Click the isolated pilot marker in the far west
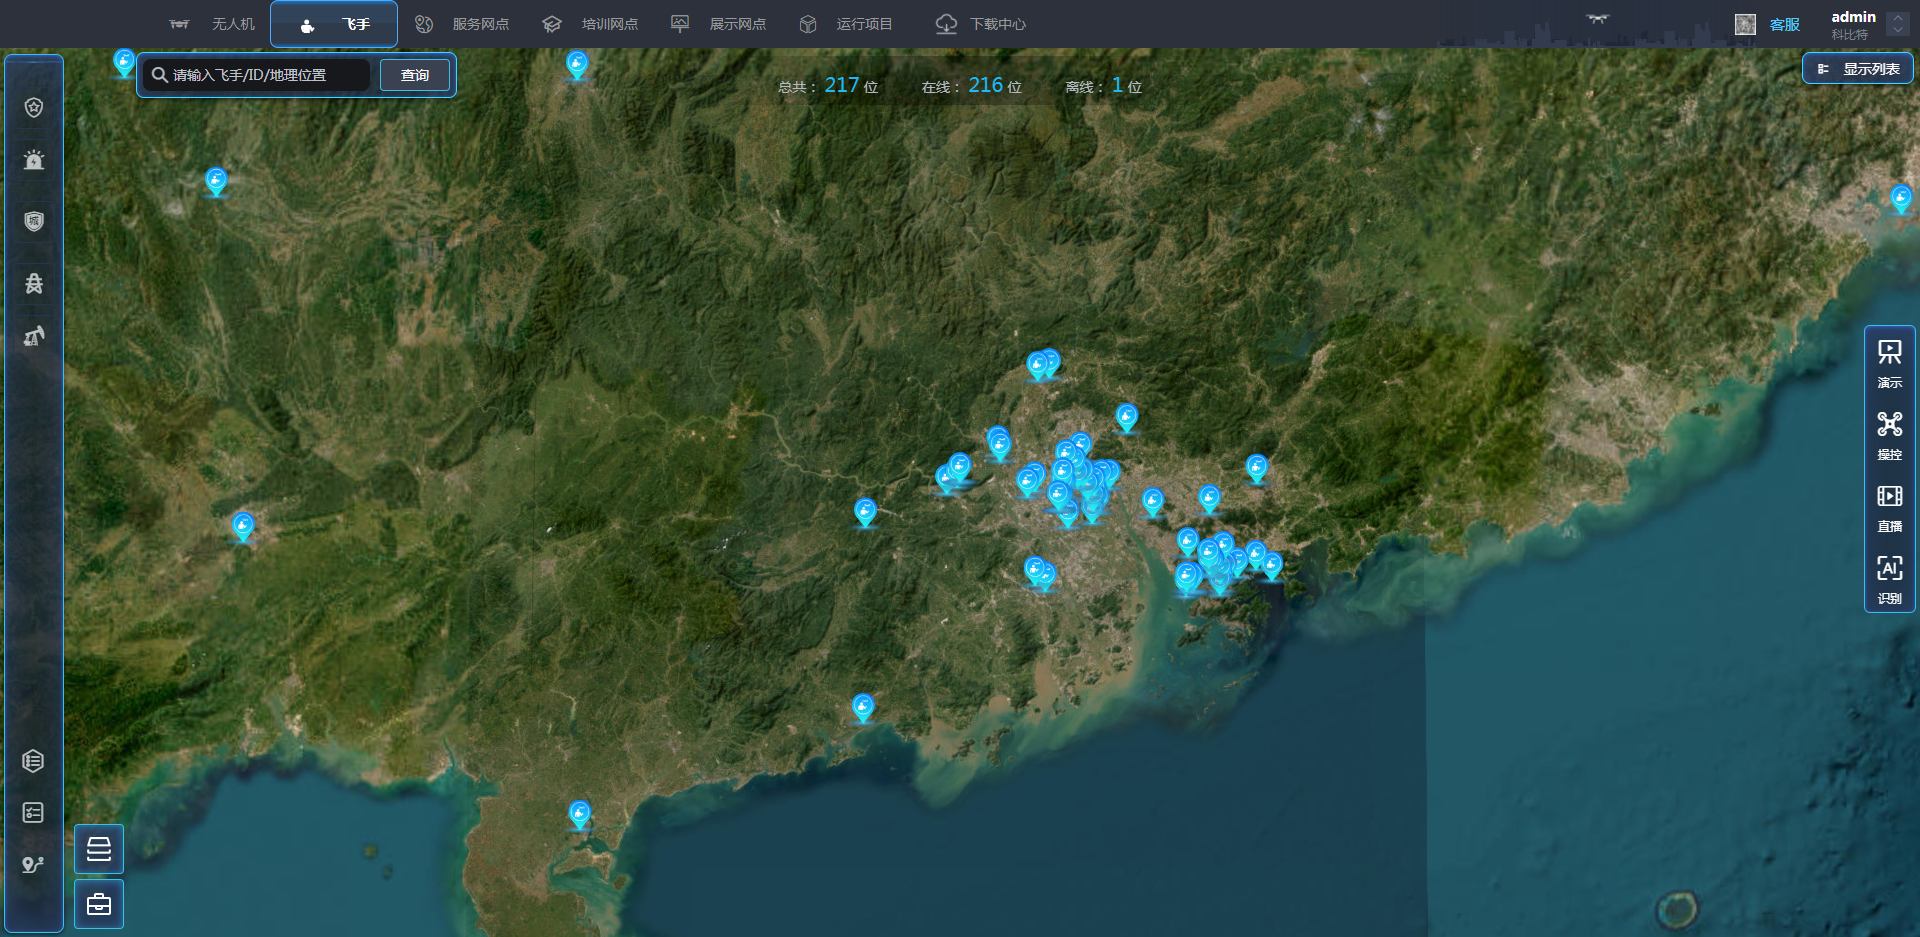This screenshot has width=1920, height=937. [243, 525]
